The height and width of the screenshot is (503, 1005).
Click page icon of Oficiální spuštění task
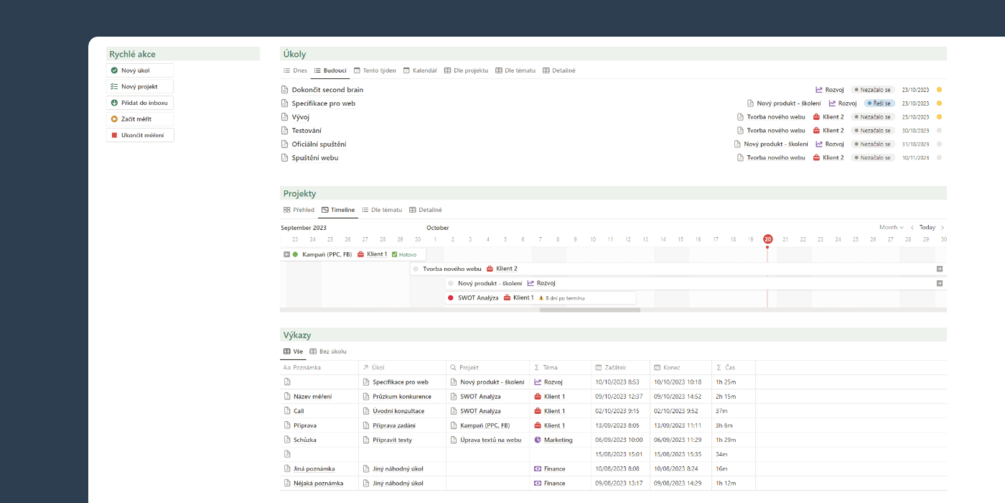click(285, 144)
